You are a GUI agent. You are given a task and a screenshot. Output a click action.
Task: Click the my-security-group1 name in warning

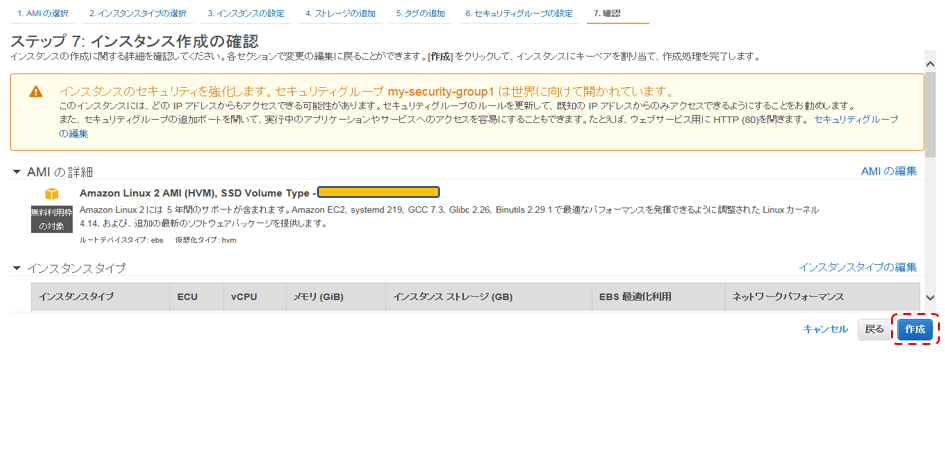[x=441, y=92]
